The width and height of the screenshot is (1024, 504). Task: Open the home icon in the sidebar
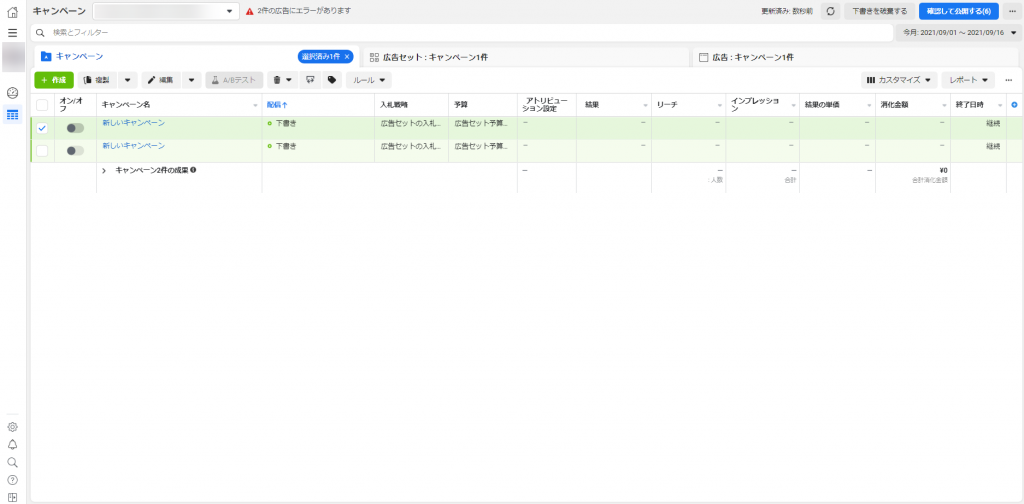(12, 12)
